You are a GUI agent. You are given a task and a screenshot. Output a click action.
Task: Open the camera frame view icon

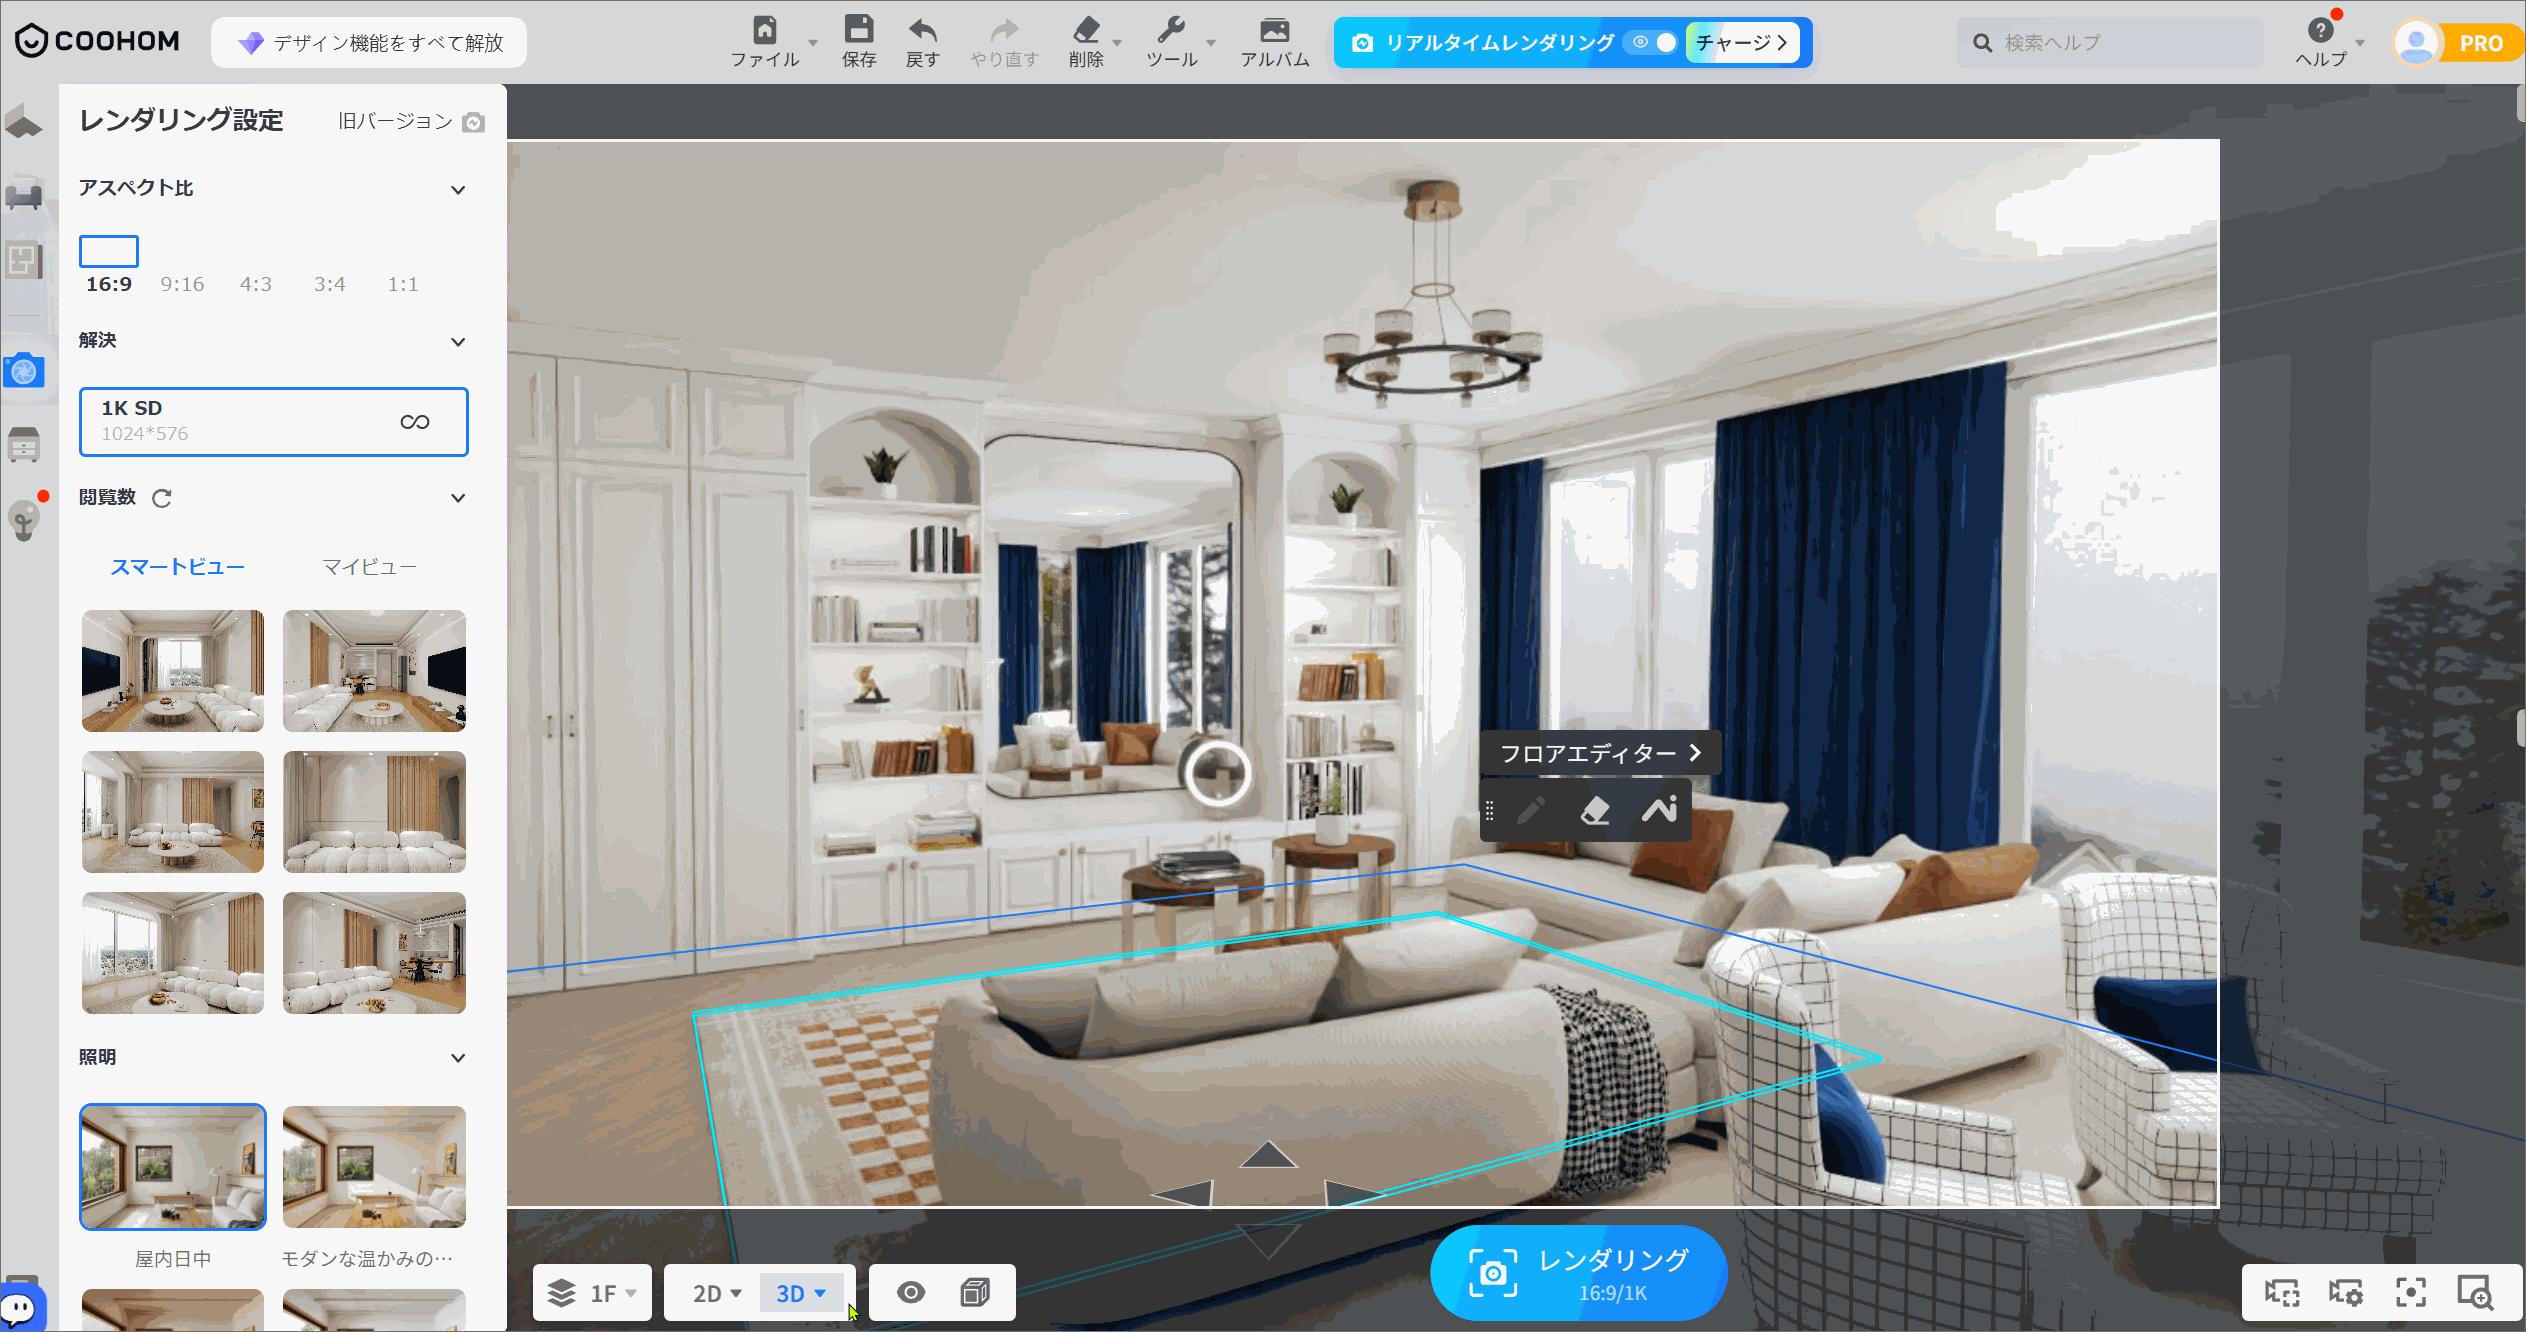[2282, 1292]
